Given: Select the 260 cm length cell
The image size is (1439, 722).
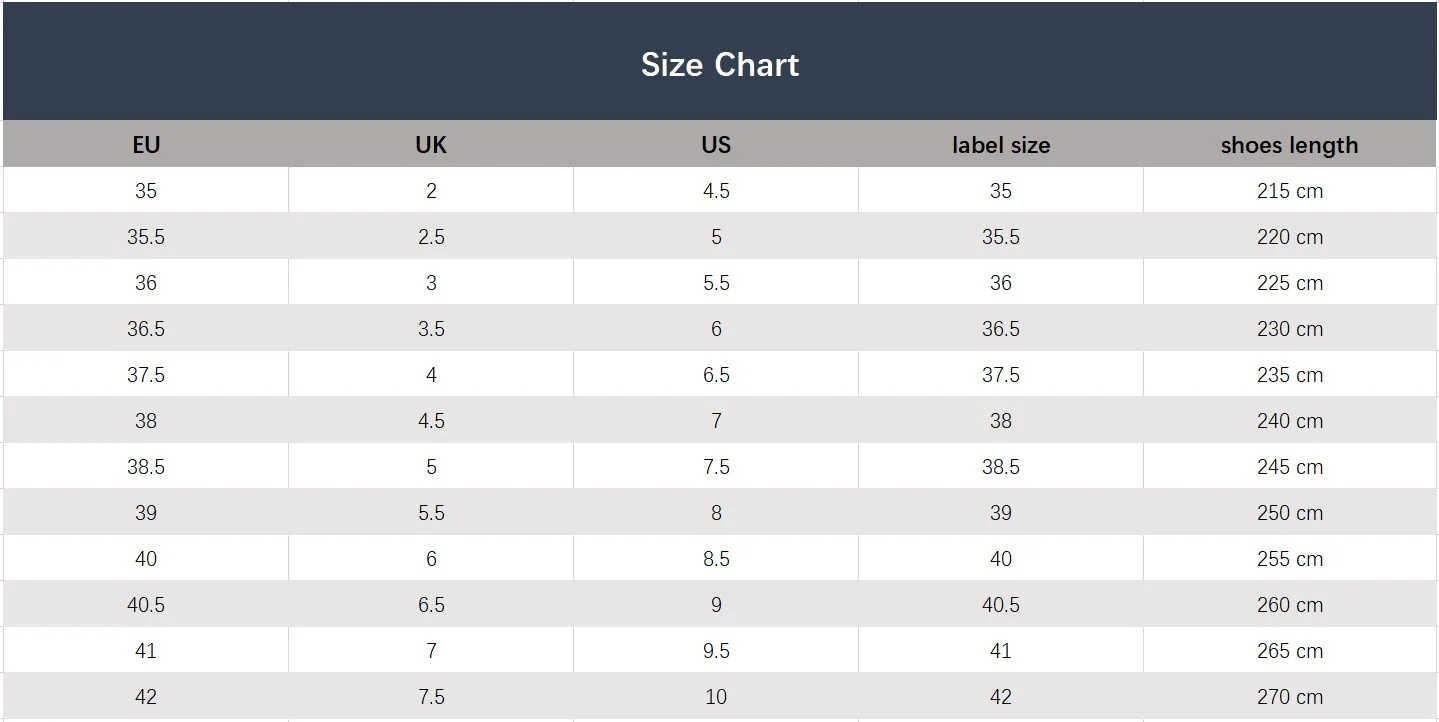Looking at the screenshot, I should (x=1289, y=605).
